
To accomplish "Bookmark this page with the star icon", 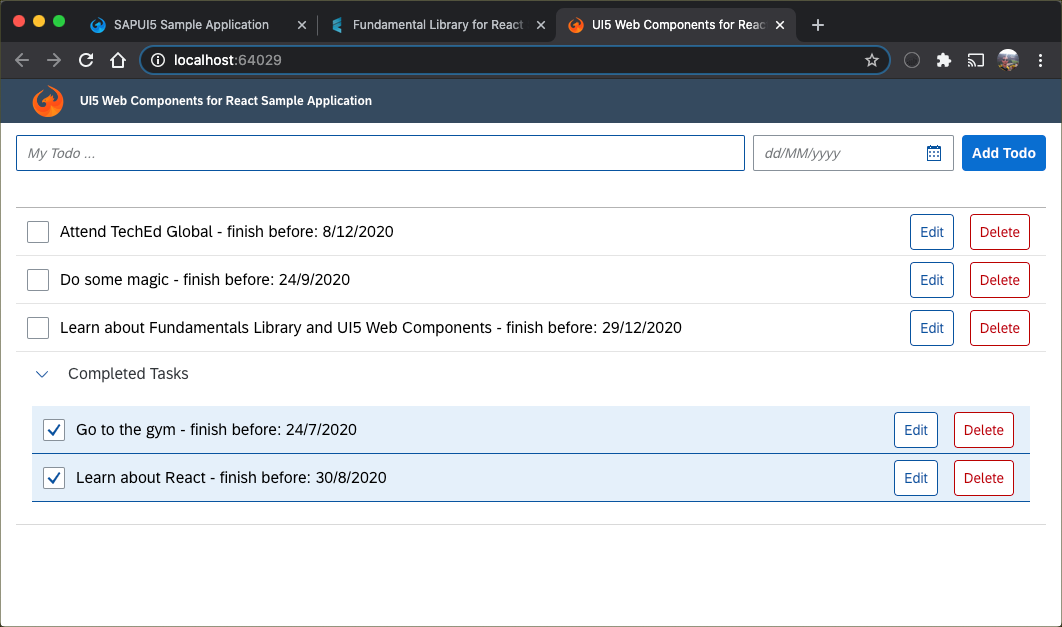I will pyautogui.click(x=872, y=60).
